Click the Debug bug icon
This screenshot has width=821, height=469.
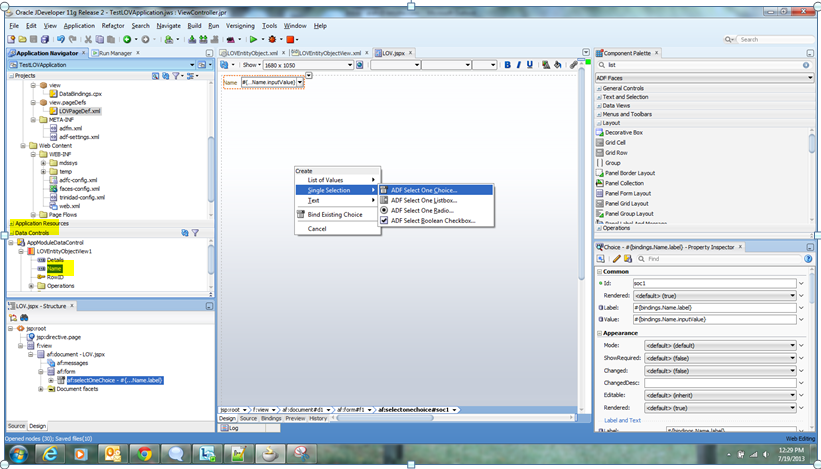coord(272,39)
